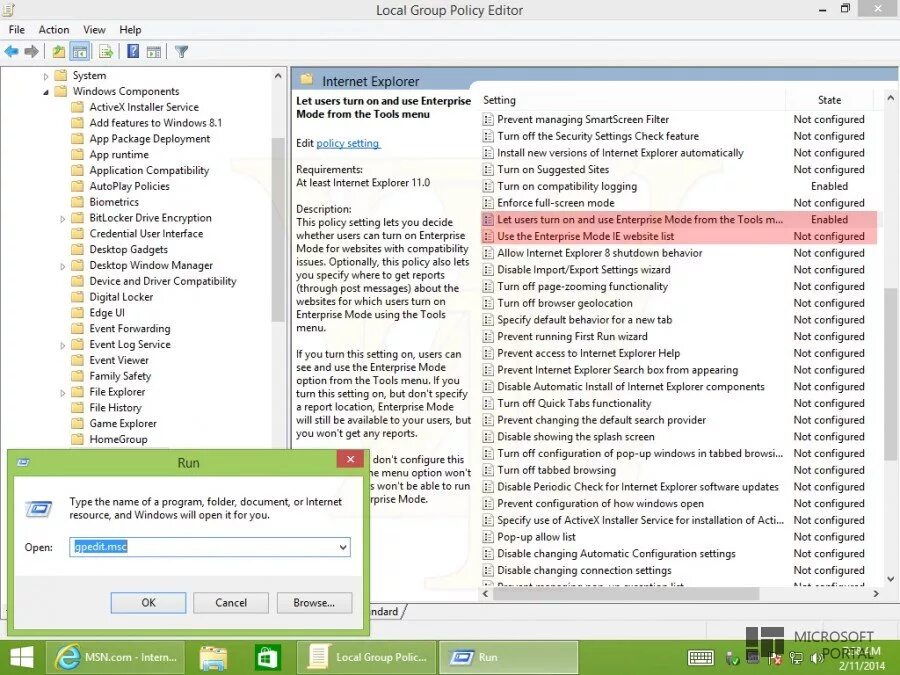Go forward with the gray Forward arrow

(31, 52)
